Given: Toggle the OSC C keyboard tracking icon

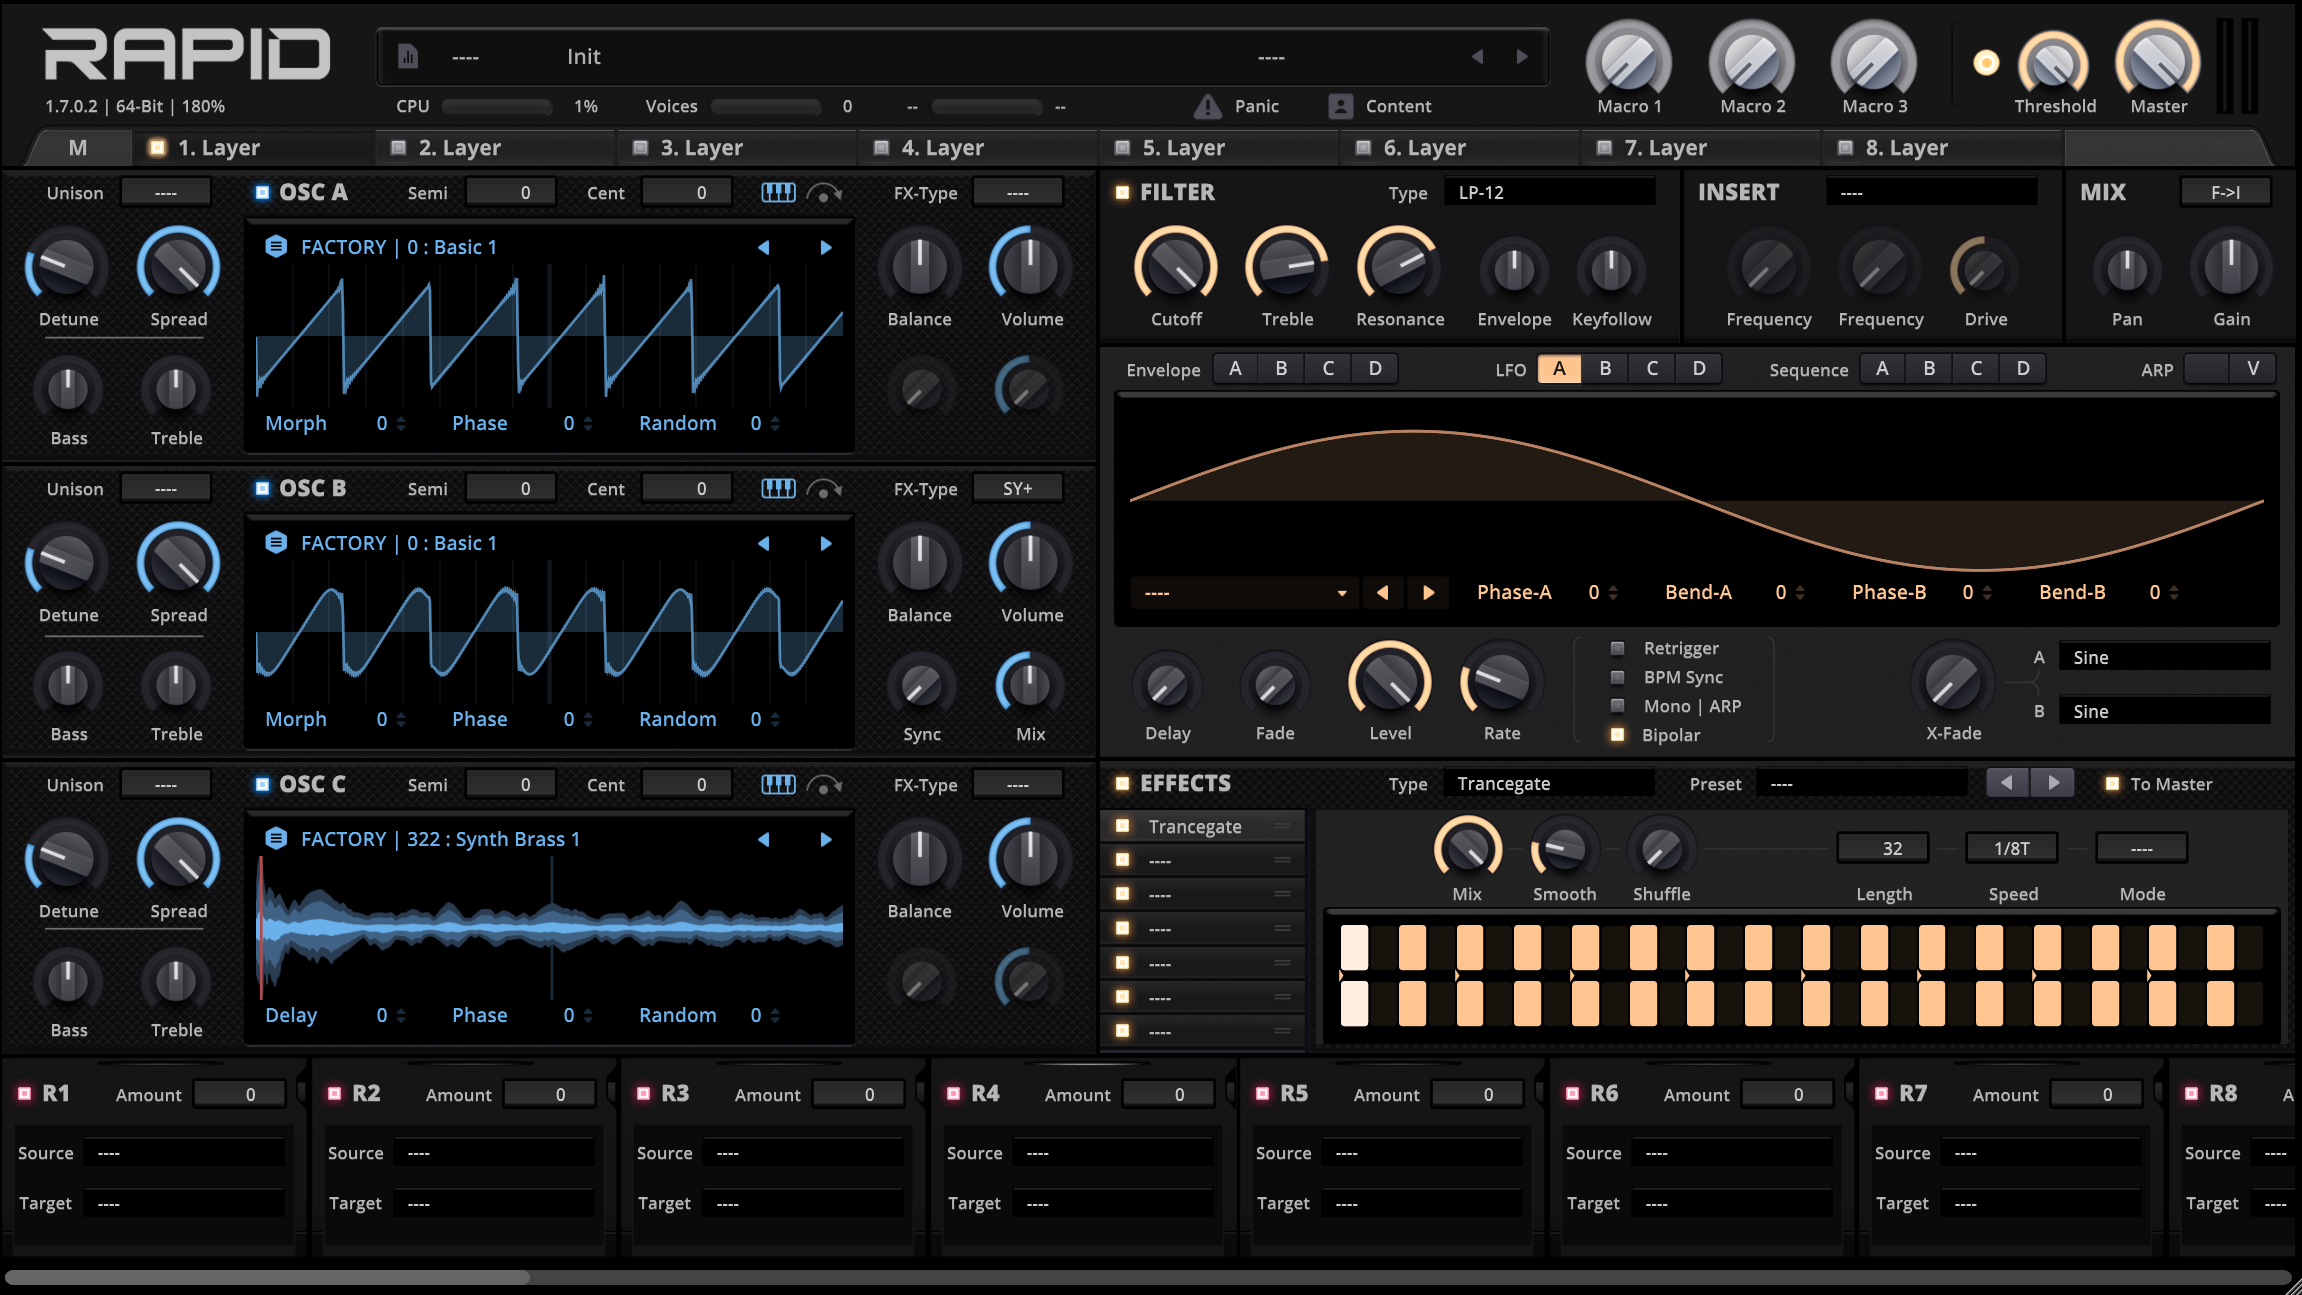Looking at the screenshot, I should 778,784.
